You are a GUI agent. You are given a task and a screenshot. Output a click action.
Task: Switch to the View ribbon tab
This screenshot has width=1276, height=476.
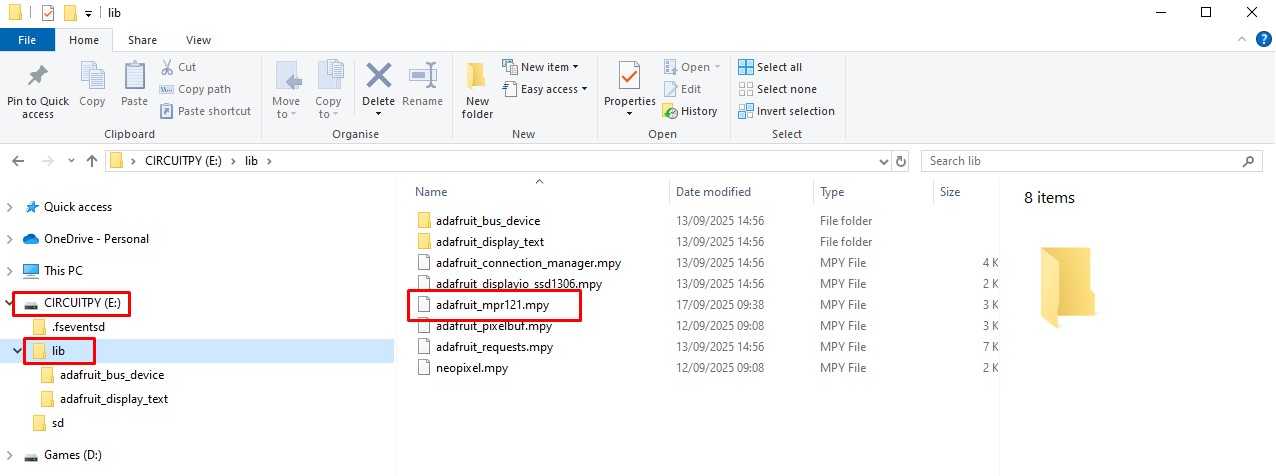point(198,40)
